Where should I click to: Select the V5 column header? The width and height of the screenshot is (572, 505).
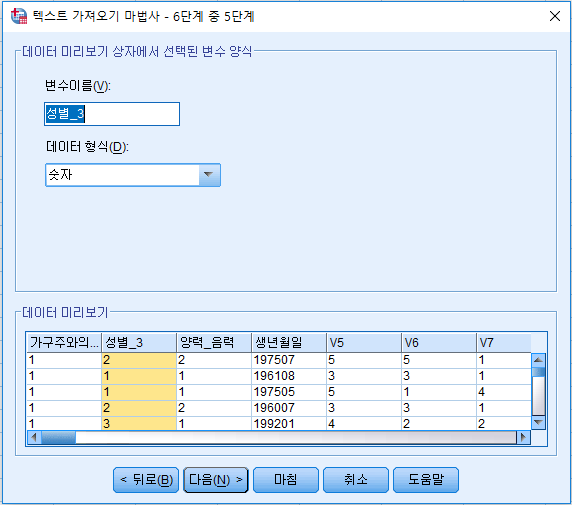364,343
